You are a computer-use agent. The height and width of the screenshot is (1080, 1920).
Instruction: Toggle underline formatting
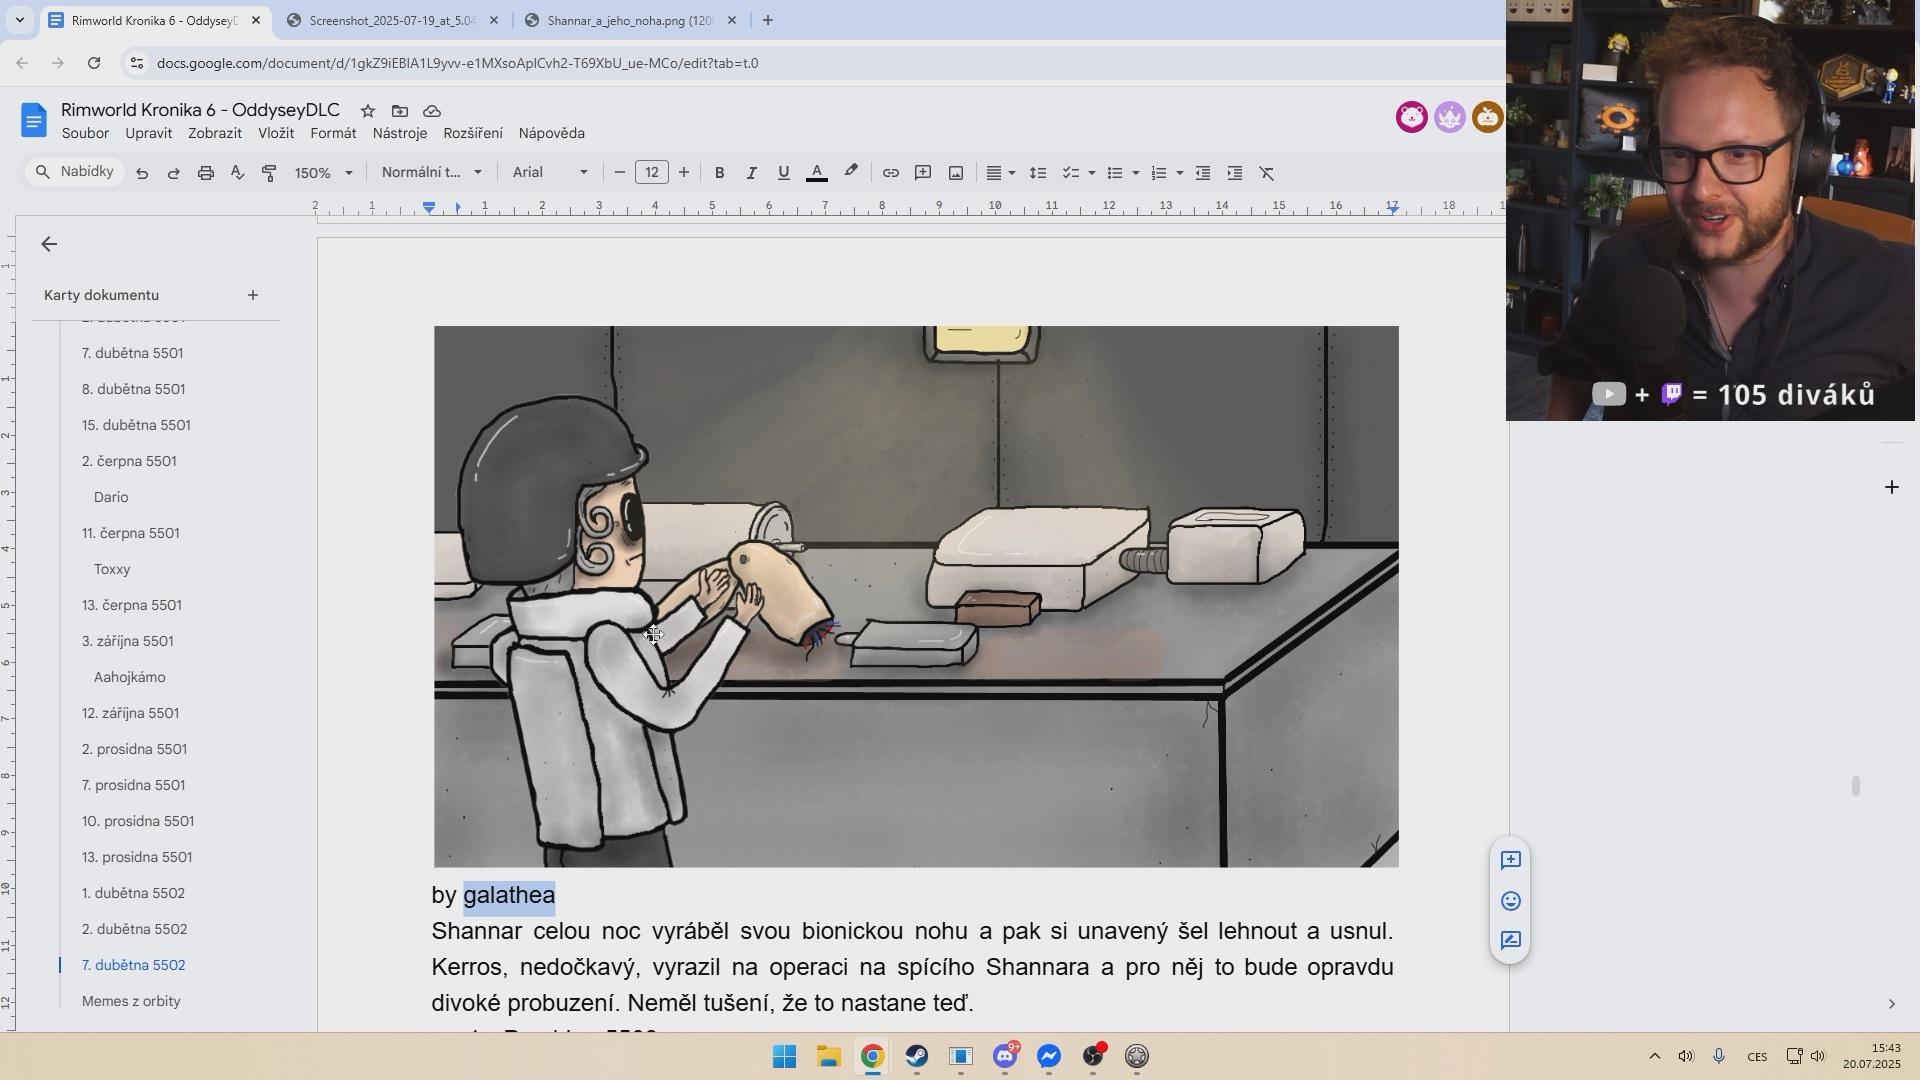pyautogui.click(x=784, y=173)
